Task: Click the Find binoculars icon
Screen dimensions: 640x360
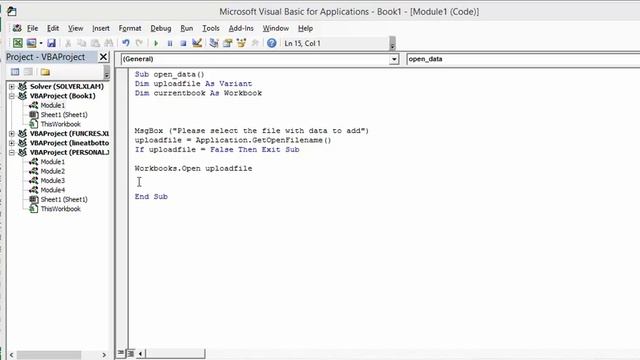Action: [x=109, y=43]
